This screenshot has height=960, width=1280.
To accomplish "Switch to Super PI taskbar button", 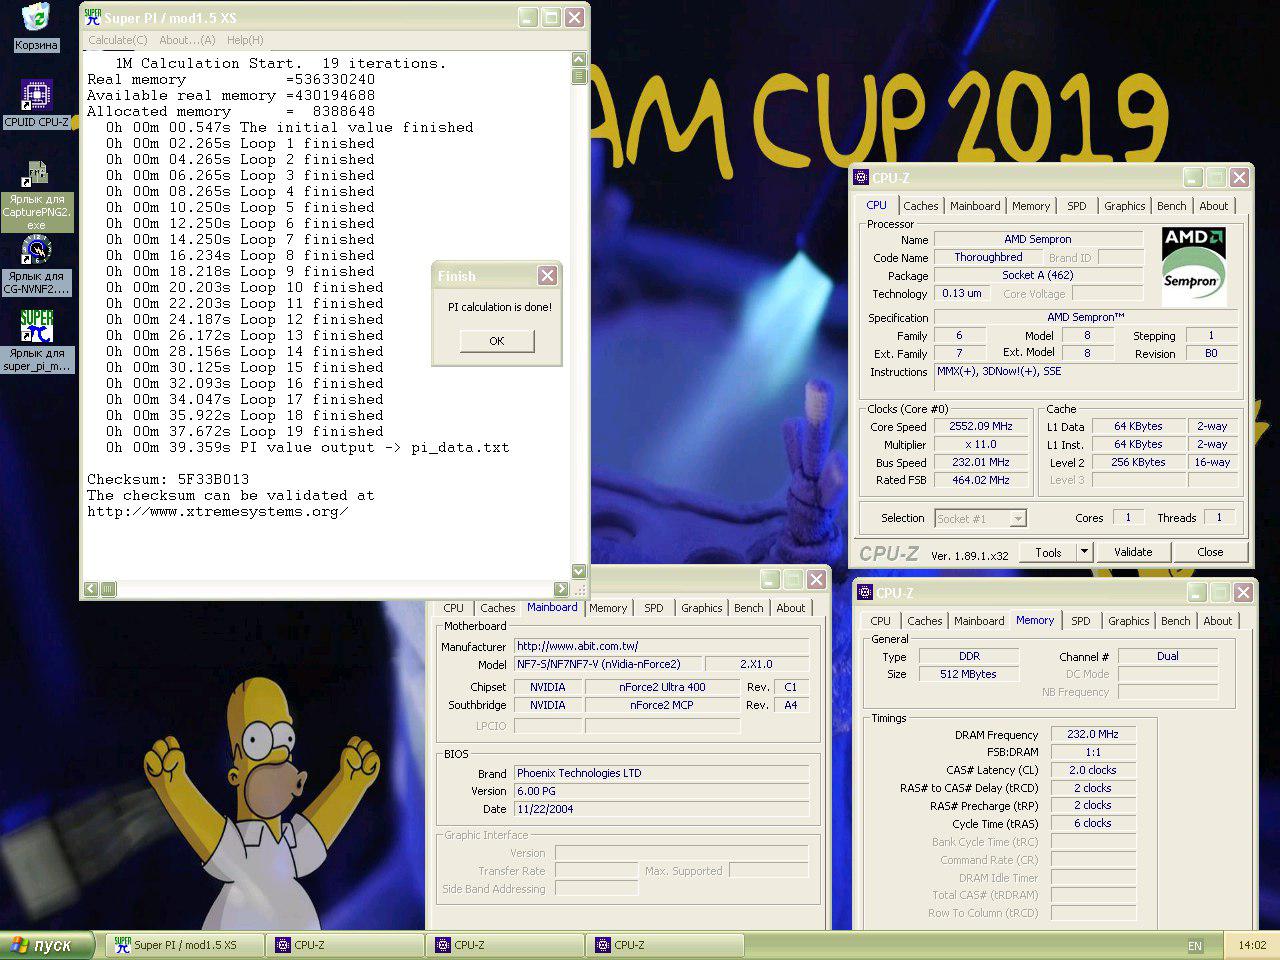I will (x=184, y=945).
